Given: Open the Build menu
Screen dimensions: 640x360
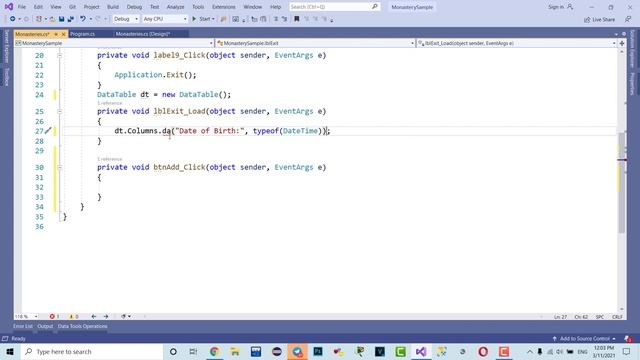Looking at the screenshot, I should coord(113,7).
